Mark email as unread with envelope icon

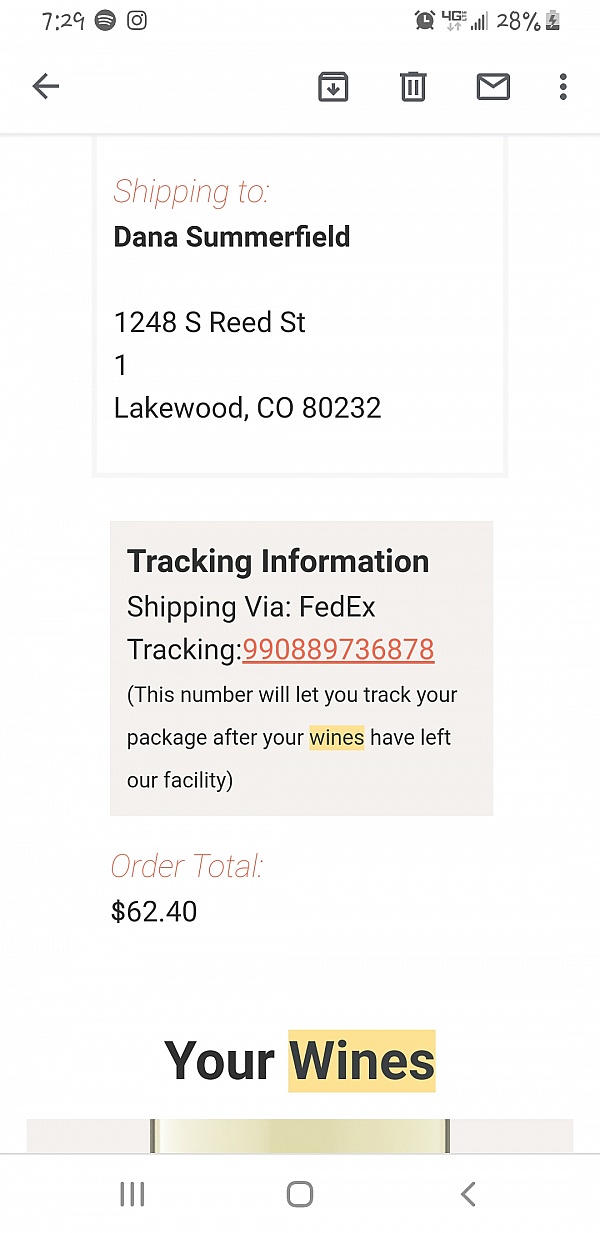point(493,87)
